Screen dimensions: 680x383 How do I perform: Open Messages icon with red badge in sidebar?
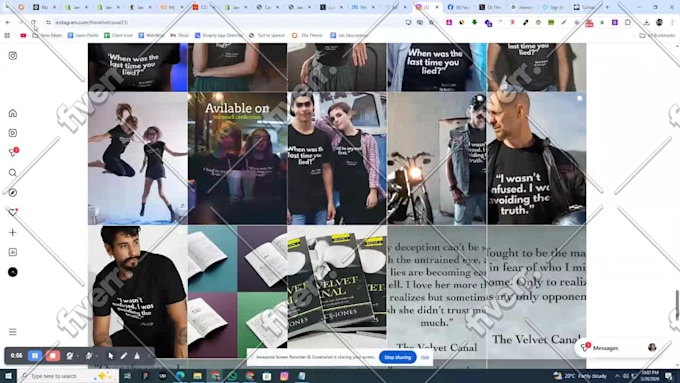[x=13, y=152]
